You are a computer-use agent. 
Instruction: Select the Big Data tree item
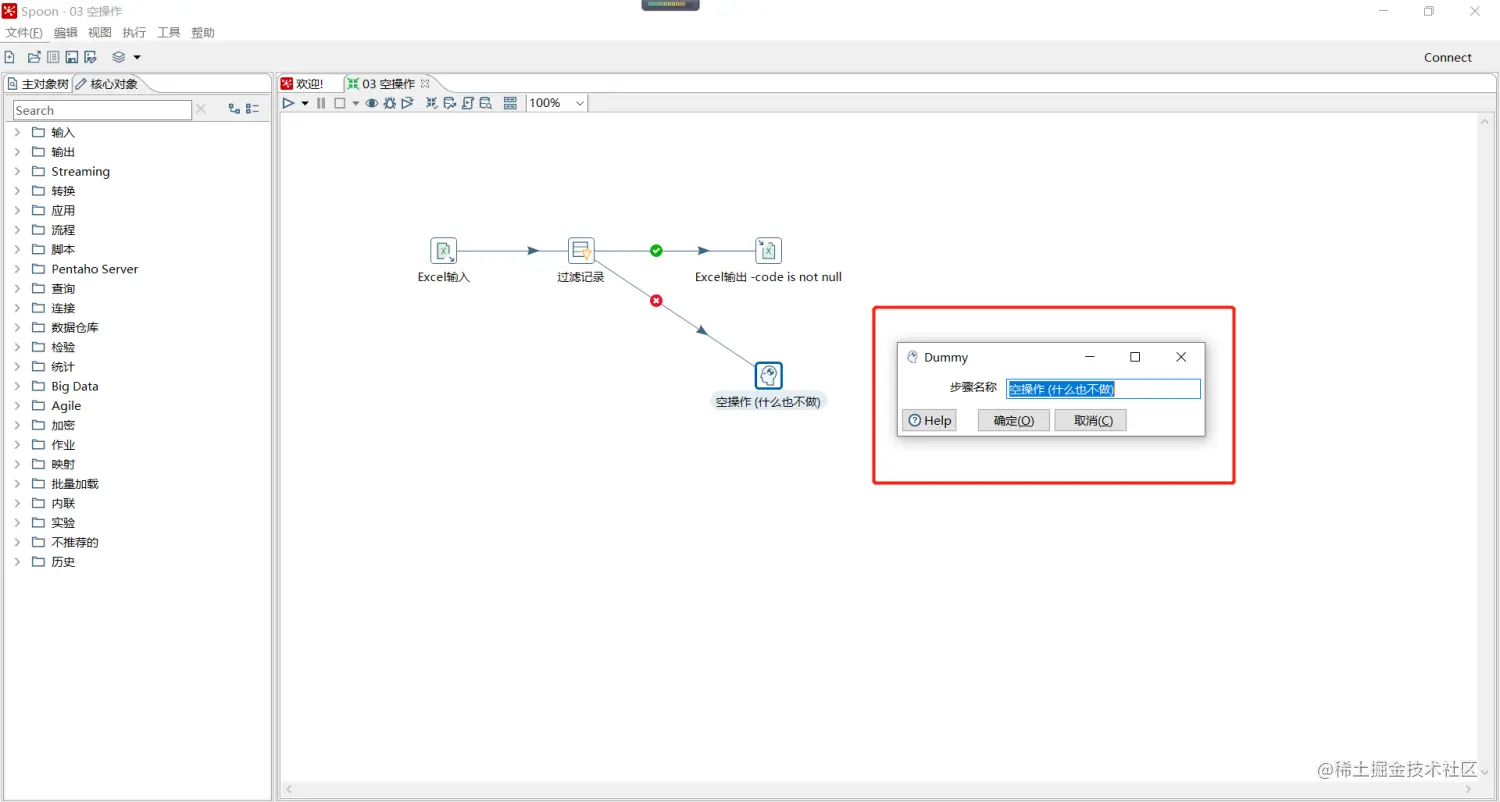click(75, 386)
